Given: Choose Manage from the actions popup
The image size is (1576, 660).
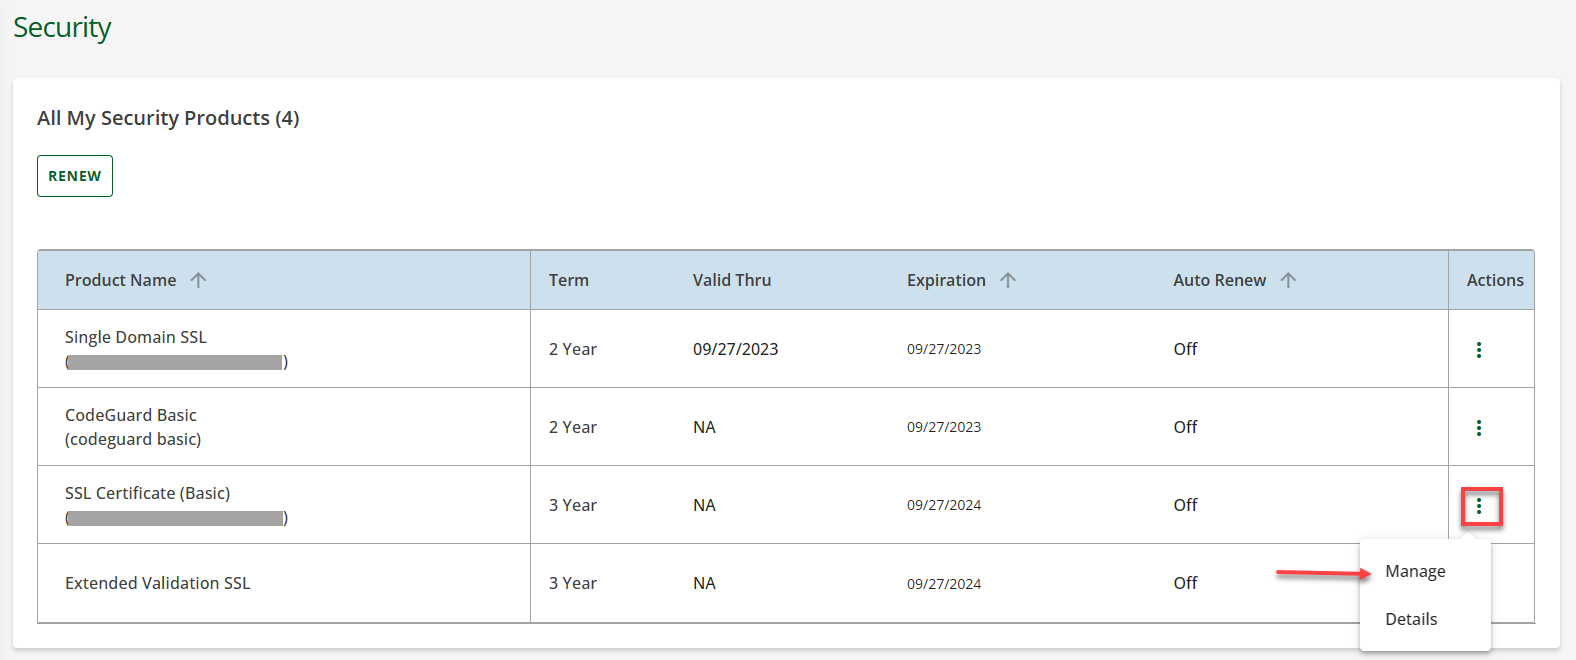Looking at the screenshot, I should pos(1415,571).
